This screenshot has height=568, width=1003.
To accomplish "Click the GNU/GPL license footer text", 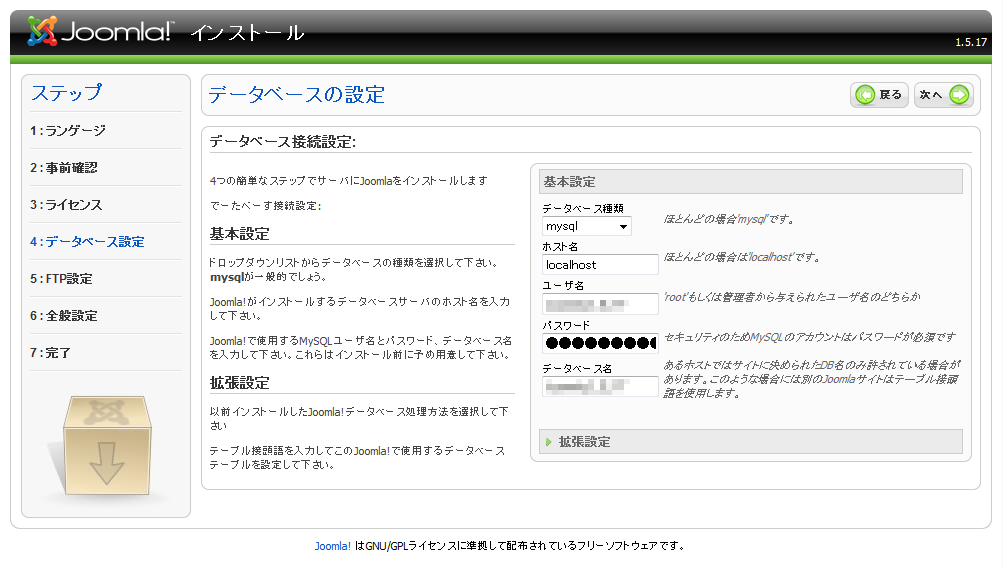I will [x=520, y=546].
